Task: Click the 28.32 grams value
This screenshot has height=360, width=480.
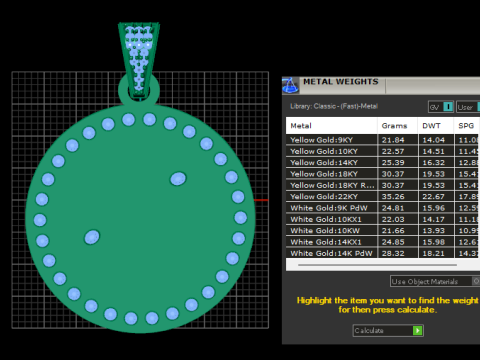Action: coord(393,253)
